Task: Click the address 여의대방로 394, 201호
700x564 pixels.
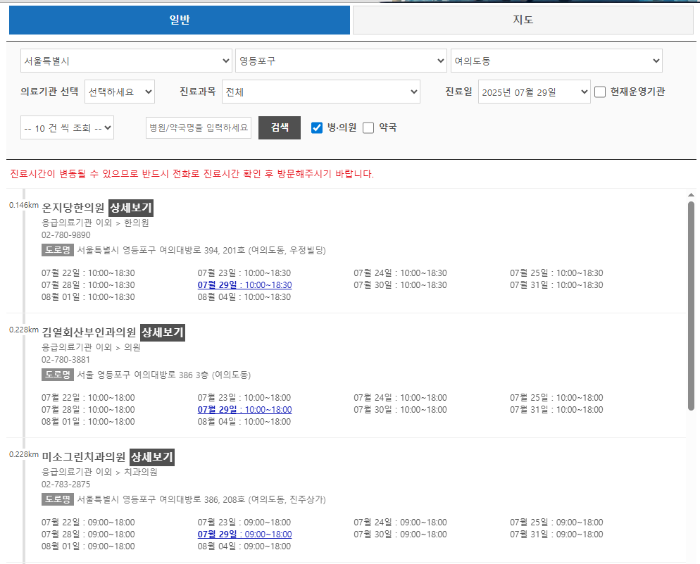Action: [202, 250]
